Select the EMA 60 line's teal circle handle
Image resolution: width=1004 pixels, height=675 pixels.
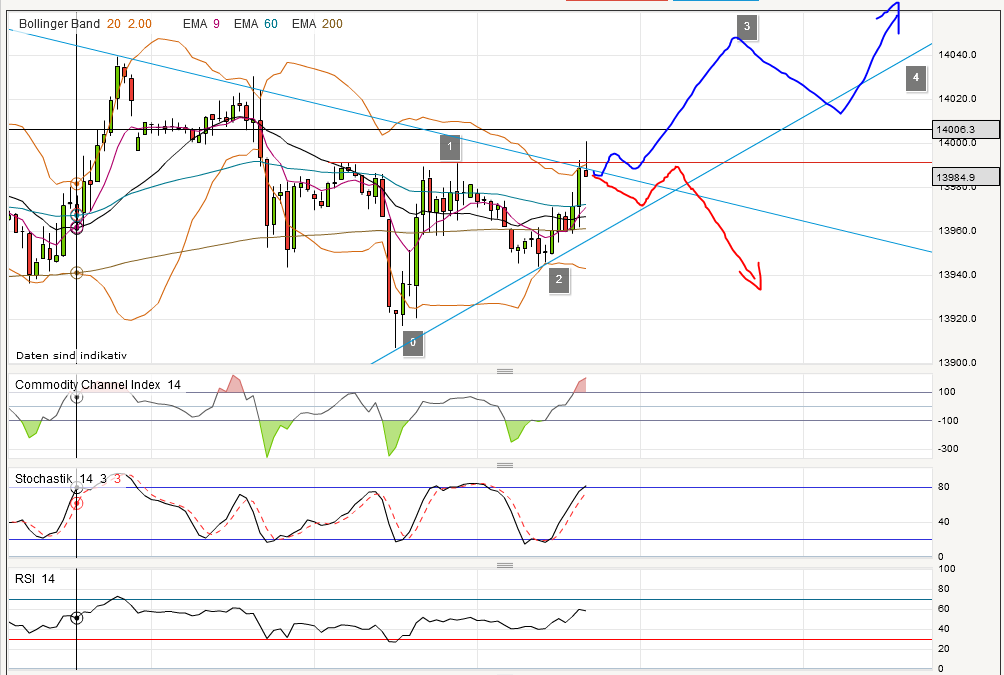pos(76,215)
